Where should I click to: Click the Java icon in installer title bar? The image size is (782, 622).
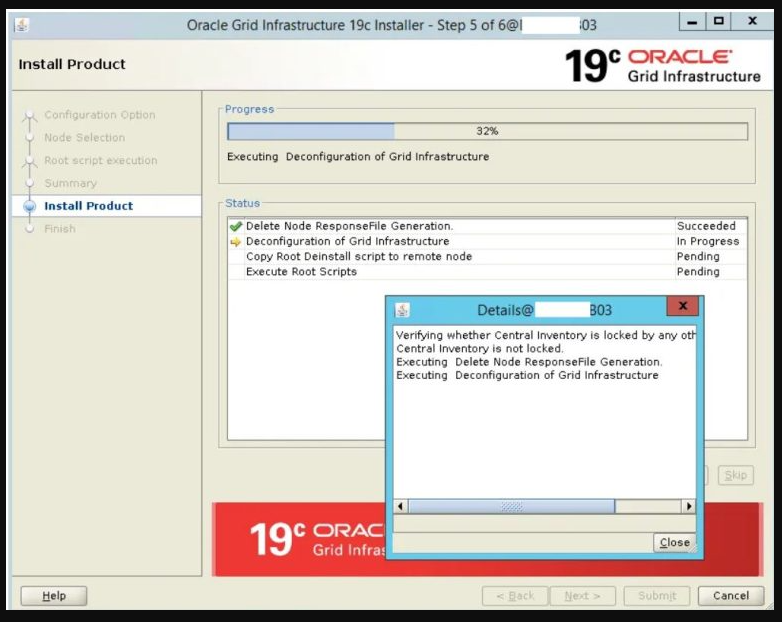[21, 24]
